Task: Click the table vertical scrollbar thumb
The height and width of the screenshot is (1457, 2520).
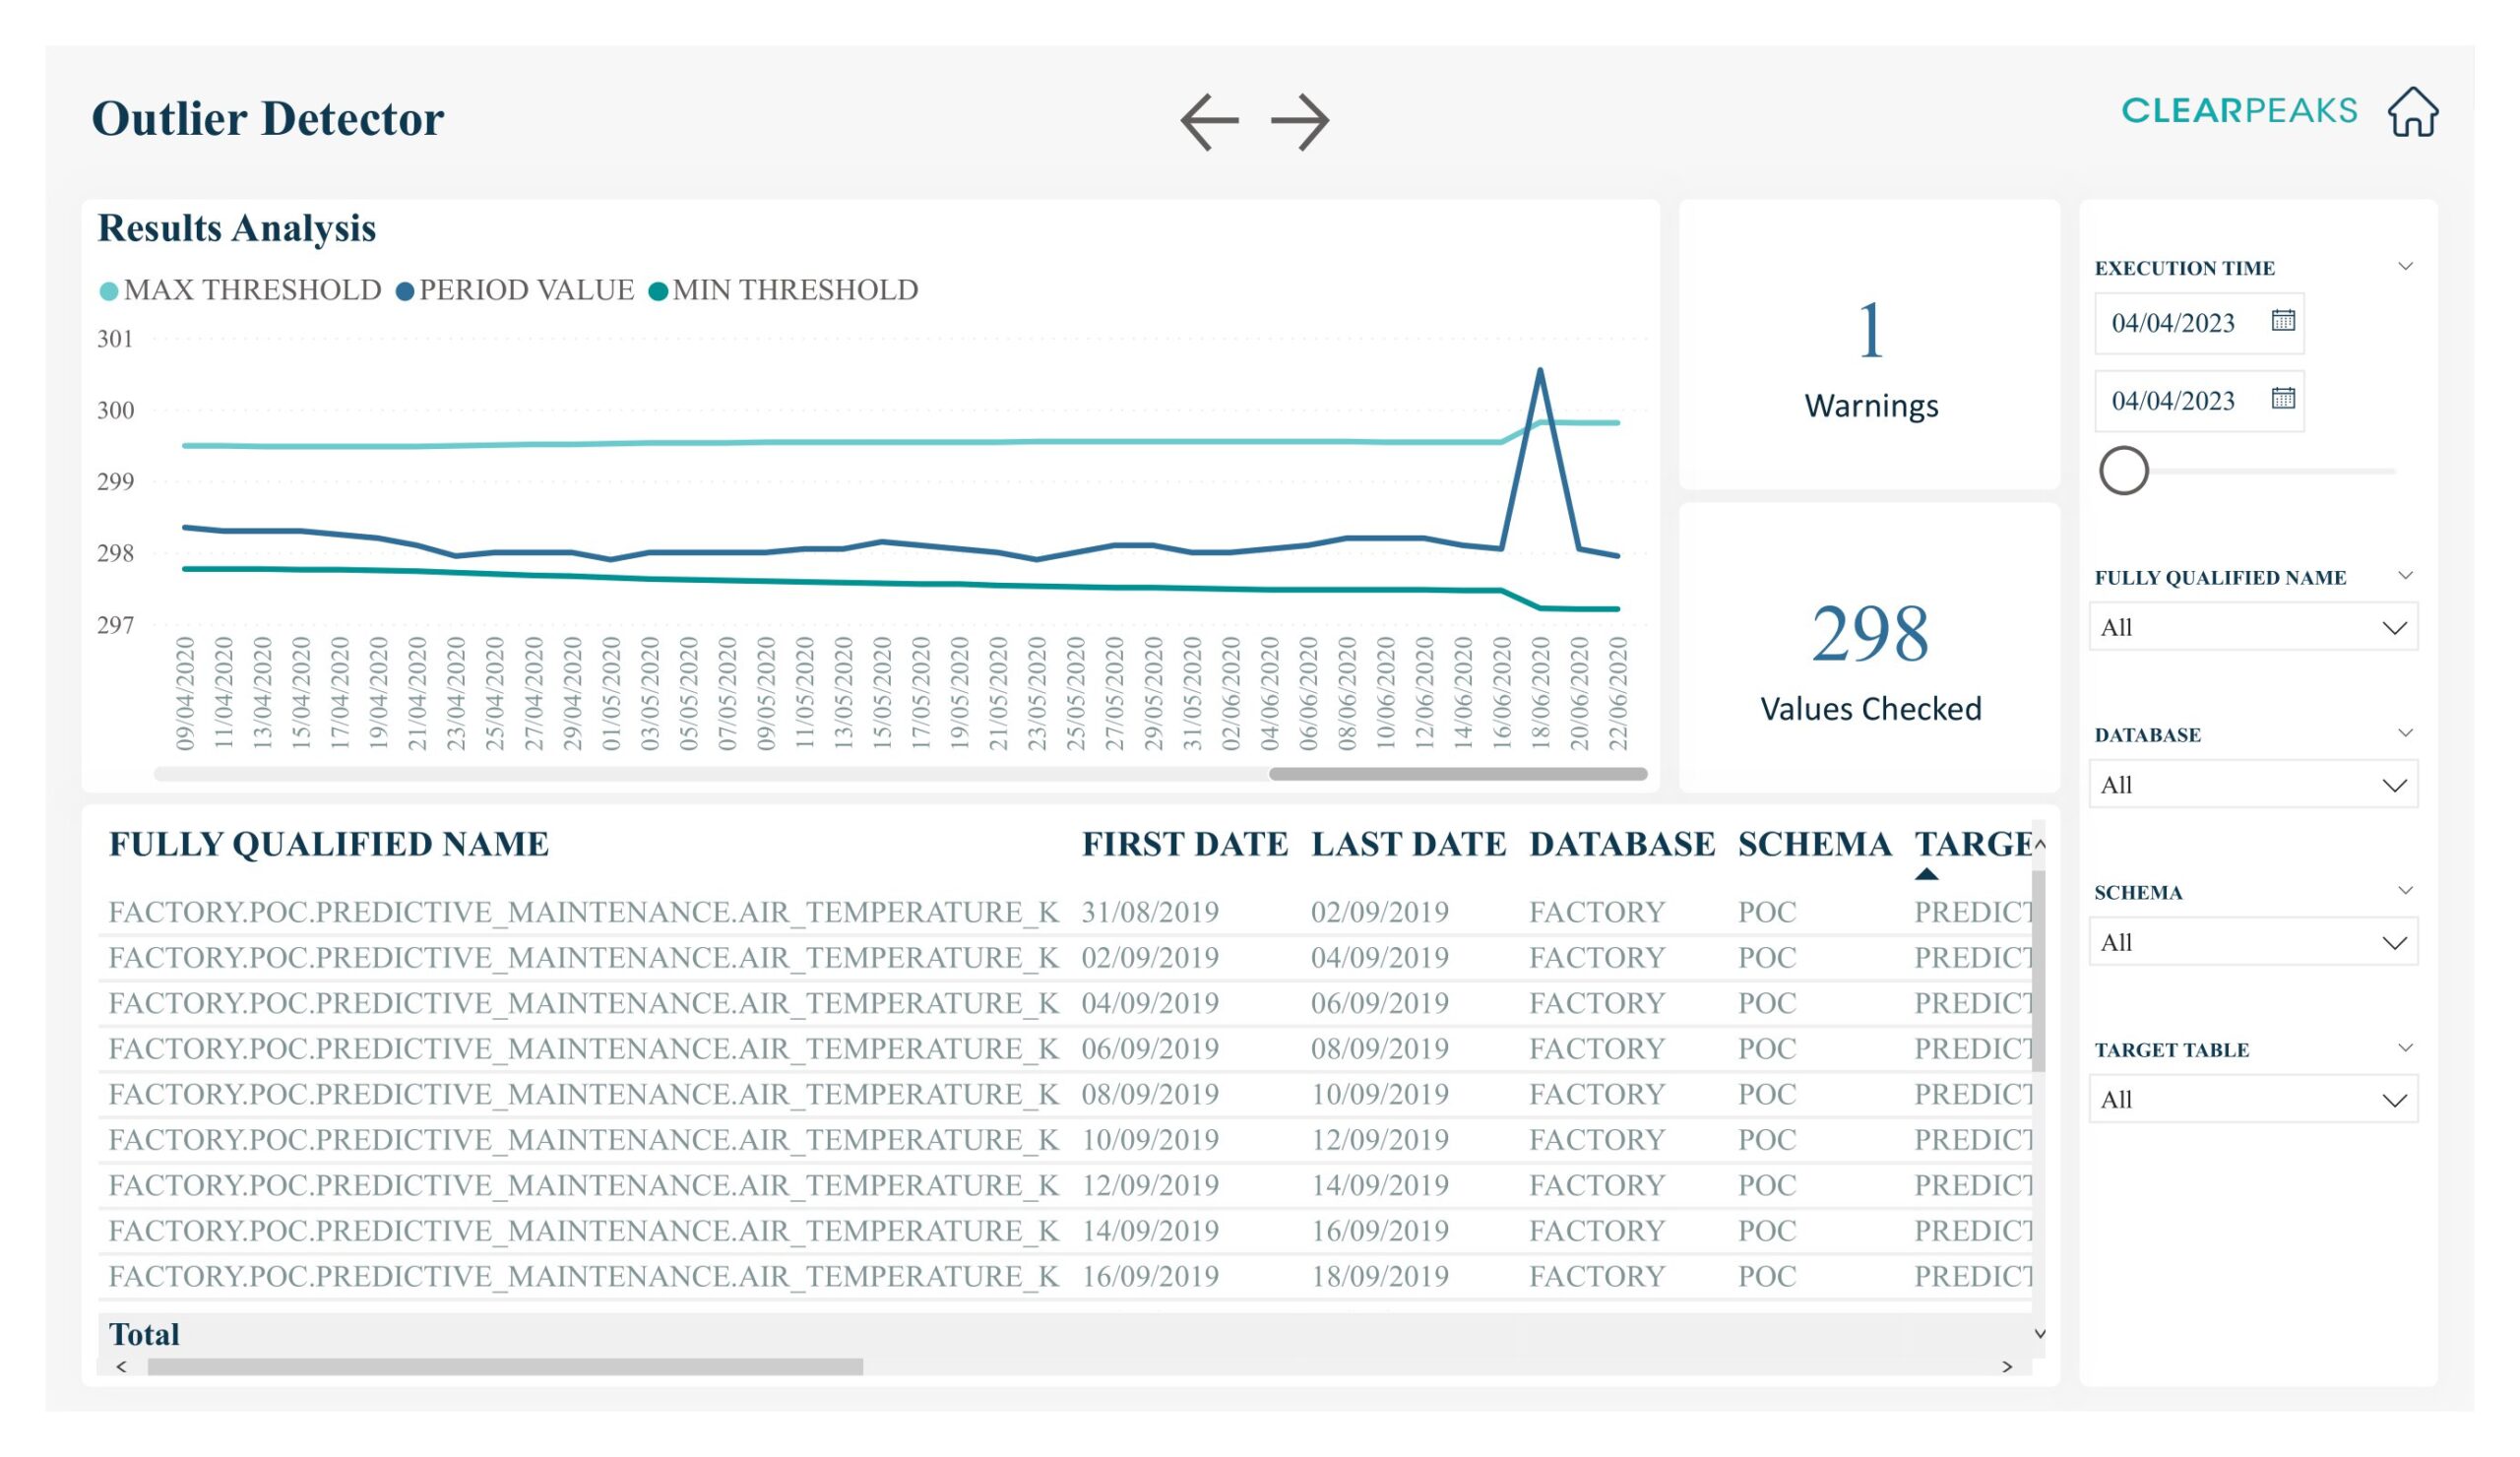Action: 2038,971
